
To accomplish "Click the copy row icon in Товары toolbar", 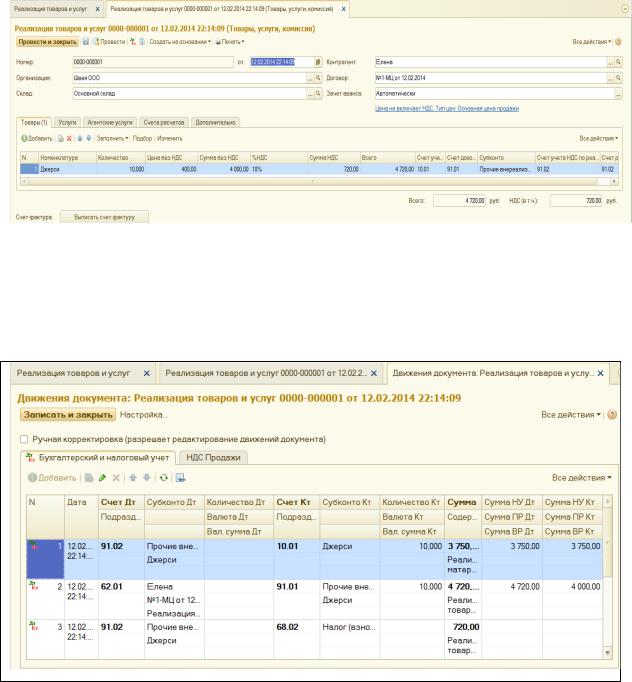I will [60, 139].
